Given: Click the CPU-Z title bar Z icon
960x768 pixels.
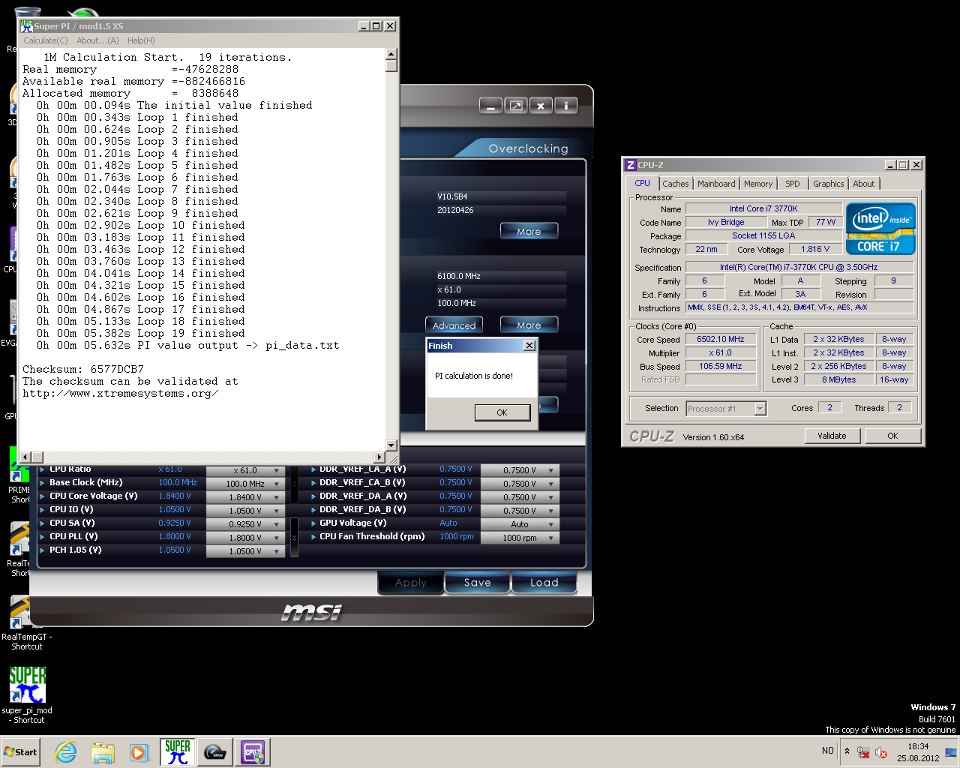Looking at the screenshot, I should click(x=631, y=165).
